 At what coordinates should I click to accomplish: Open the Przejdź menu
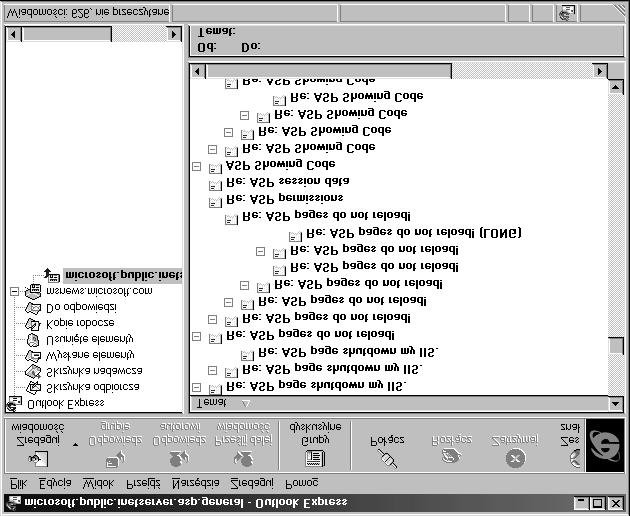[143, 483]
